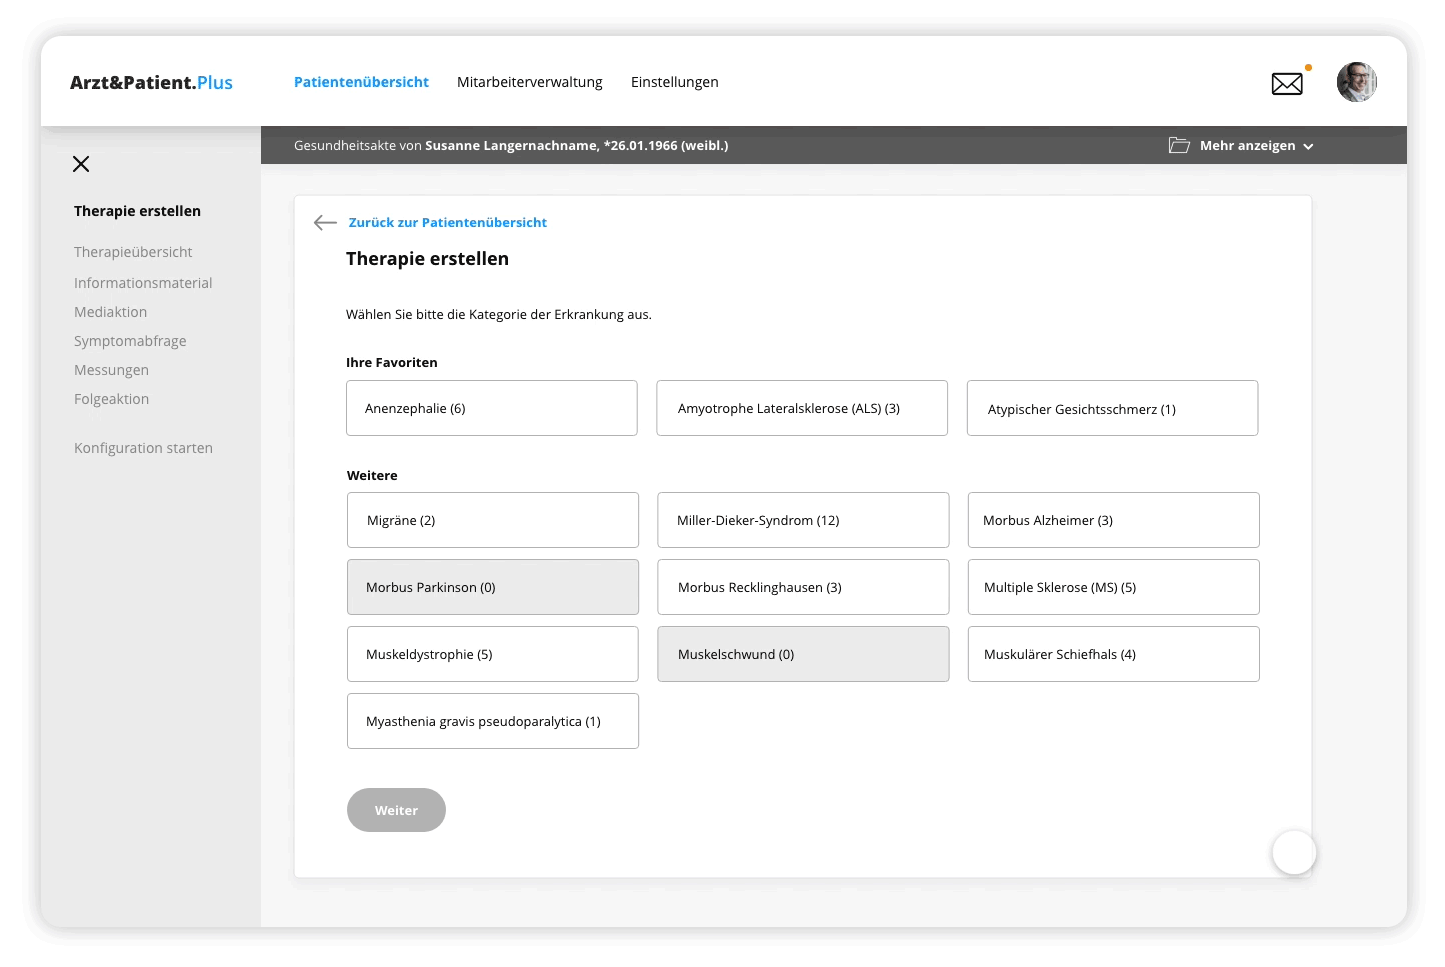Select the Migräne (2) category

(493, 520)
